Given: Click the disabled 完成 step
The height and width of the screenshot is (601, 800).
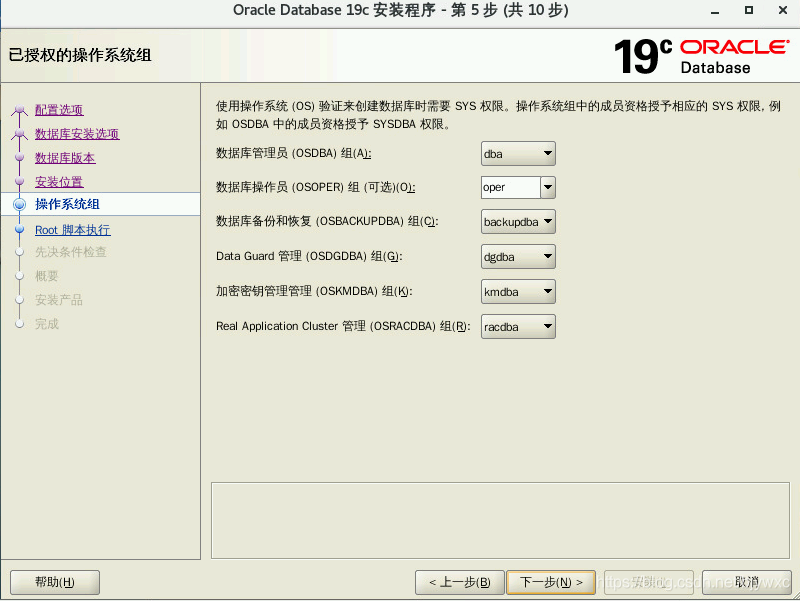Looking at the screenshot, I should click(x=46, y=324).
